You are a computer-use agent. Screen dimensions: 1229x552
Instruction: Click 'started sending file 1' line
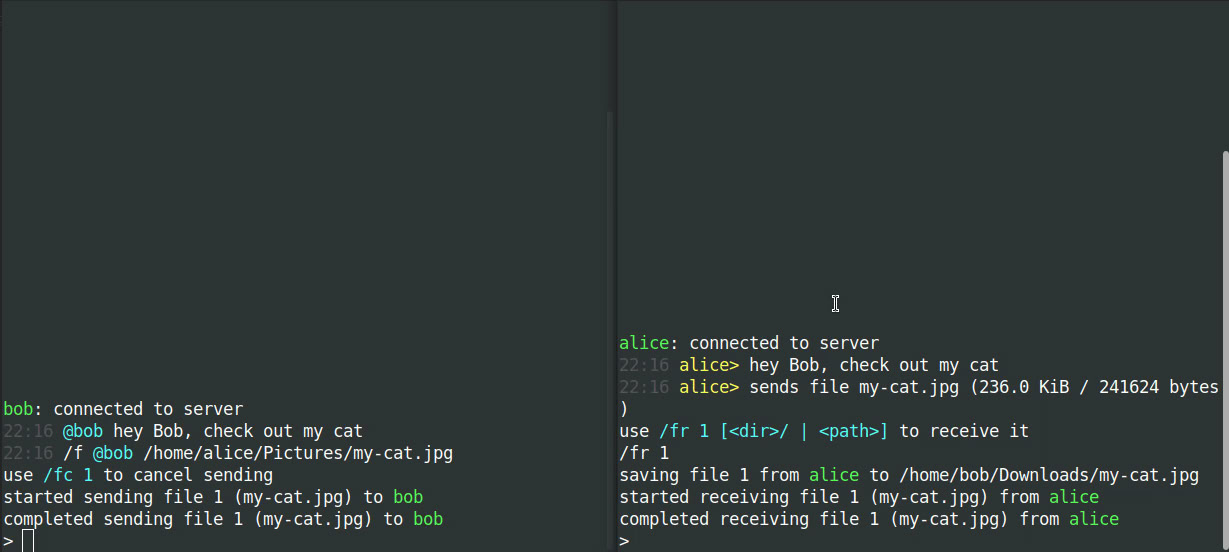(x=213, y=497)
